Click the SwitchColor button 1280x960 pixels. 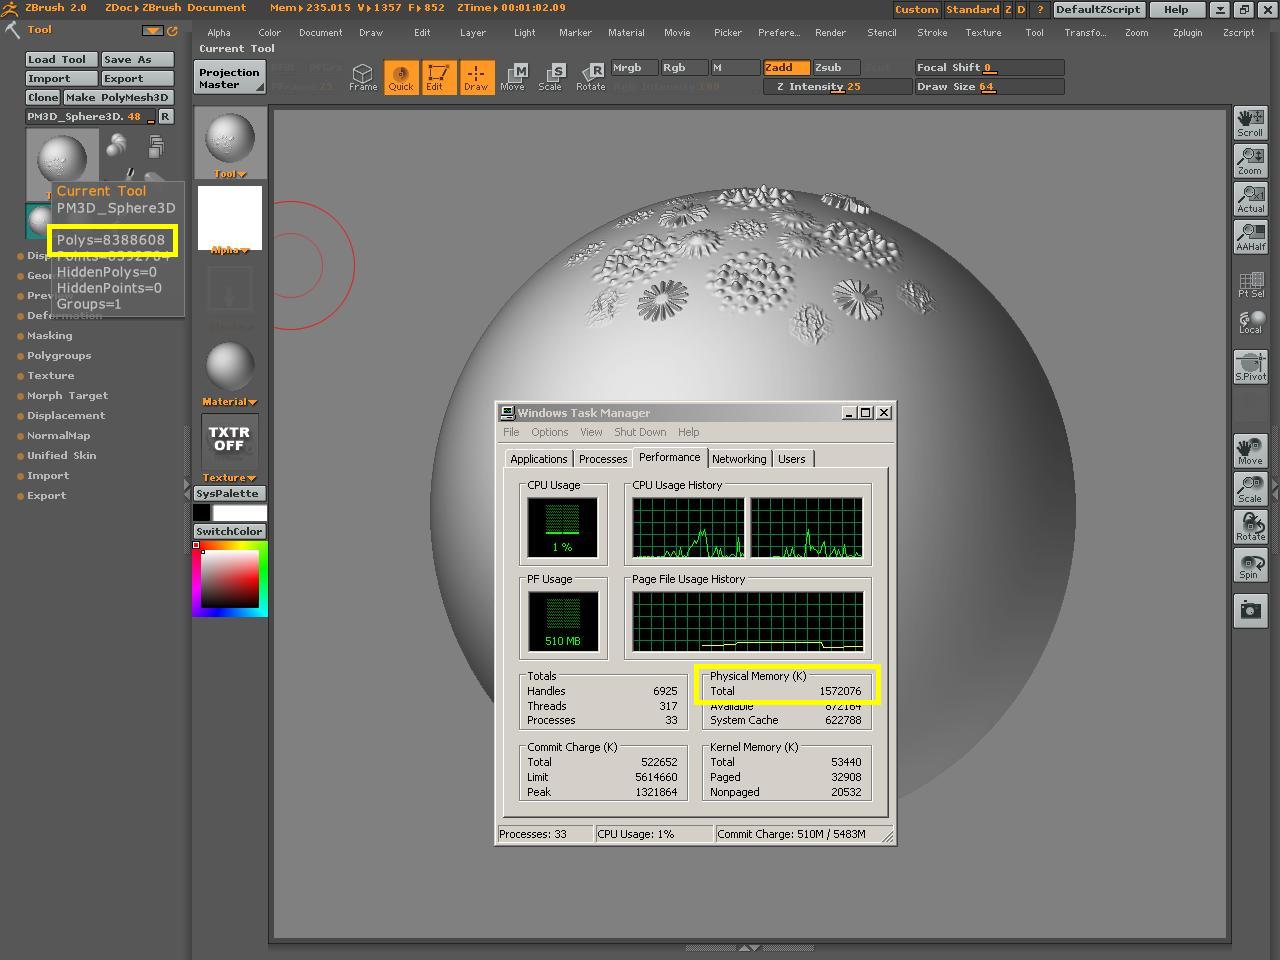coord(230,532)
